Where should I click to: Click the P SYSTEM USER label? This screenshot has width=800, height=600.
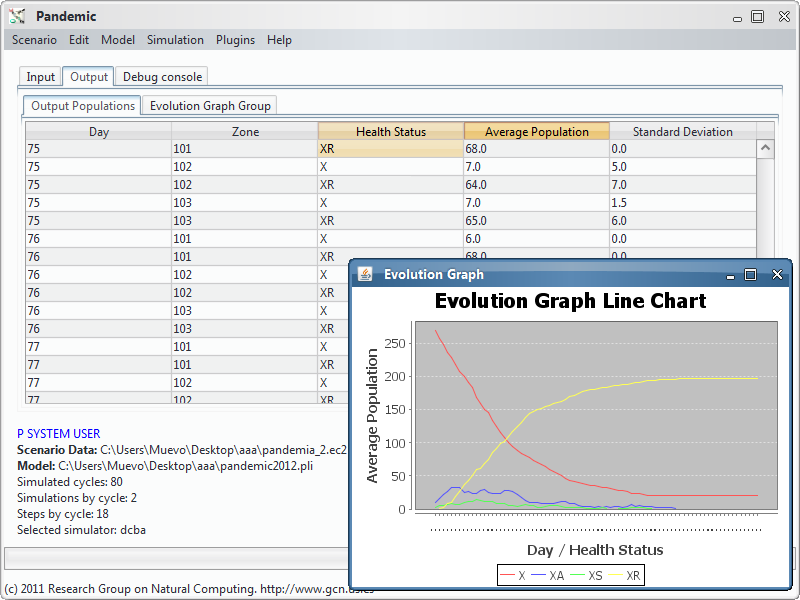click(59, 434)
